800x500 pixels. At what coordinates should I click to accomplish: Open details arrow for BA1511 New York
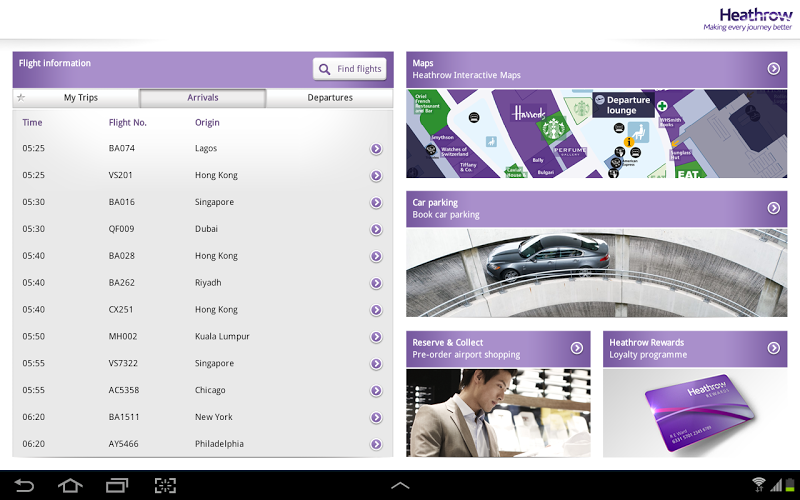(376, 417)
